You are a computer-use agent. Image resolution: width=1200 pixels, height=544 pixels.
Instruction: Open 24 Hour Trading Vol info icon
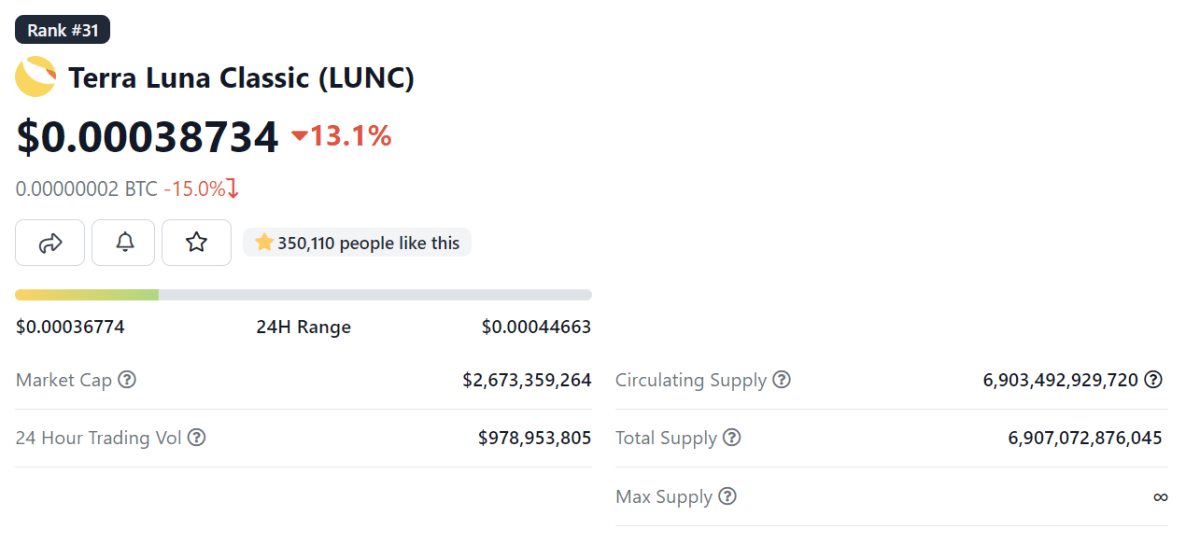point(197,437)
